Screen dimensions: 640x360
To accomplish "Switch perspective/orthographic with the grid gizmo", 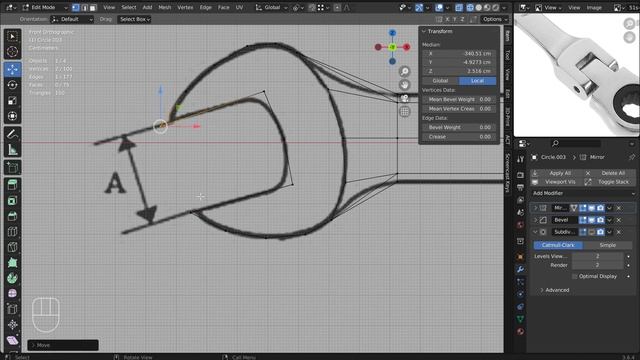I will (x=404, y=111).
